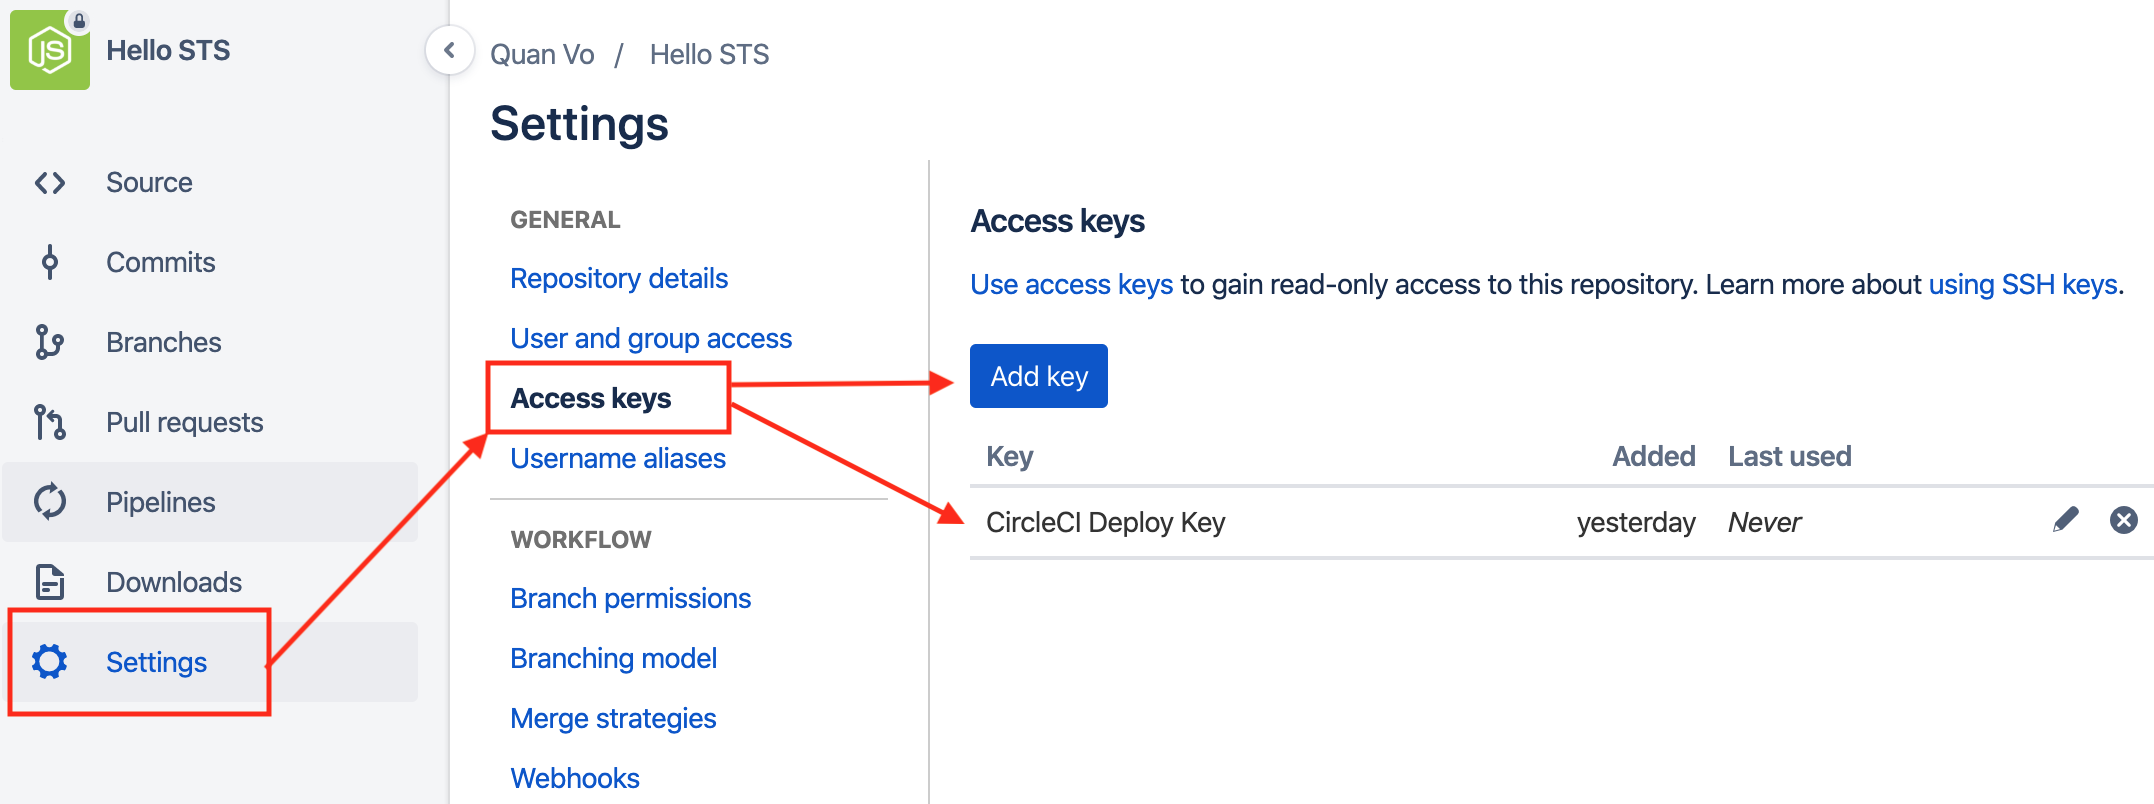Image resolution: width=2154 pixels, height=804 pixels.
Task: Open the Repository details page
Action: pyautogui.click(x=618, y=278)
